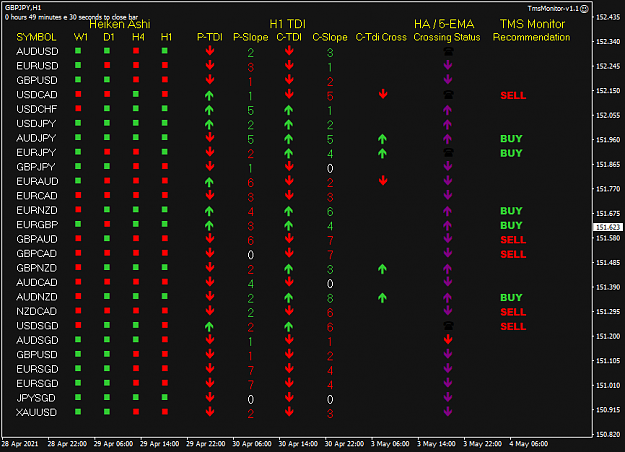Click the SELL recommendation for USDSGD
The image size is (625, 452).
[x=513, y=326]
